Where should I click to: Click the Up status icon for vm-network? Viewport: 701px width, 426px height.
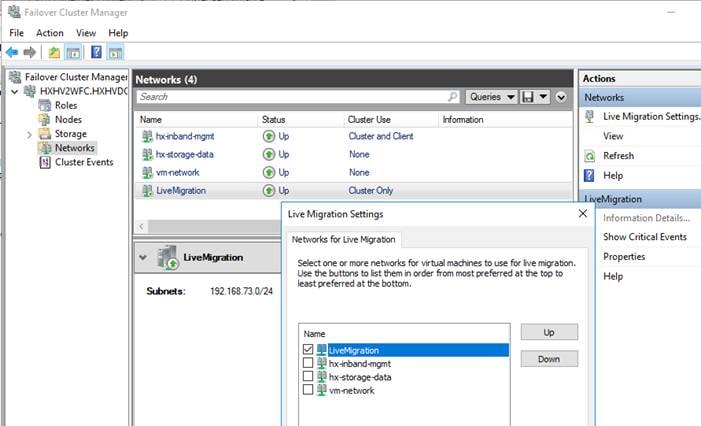click(269, 172)
